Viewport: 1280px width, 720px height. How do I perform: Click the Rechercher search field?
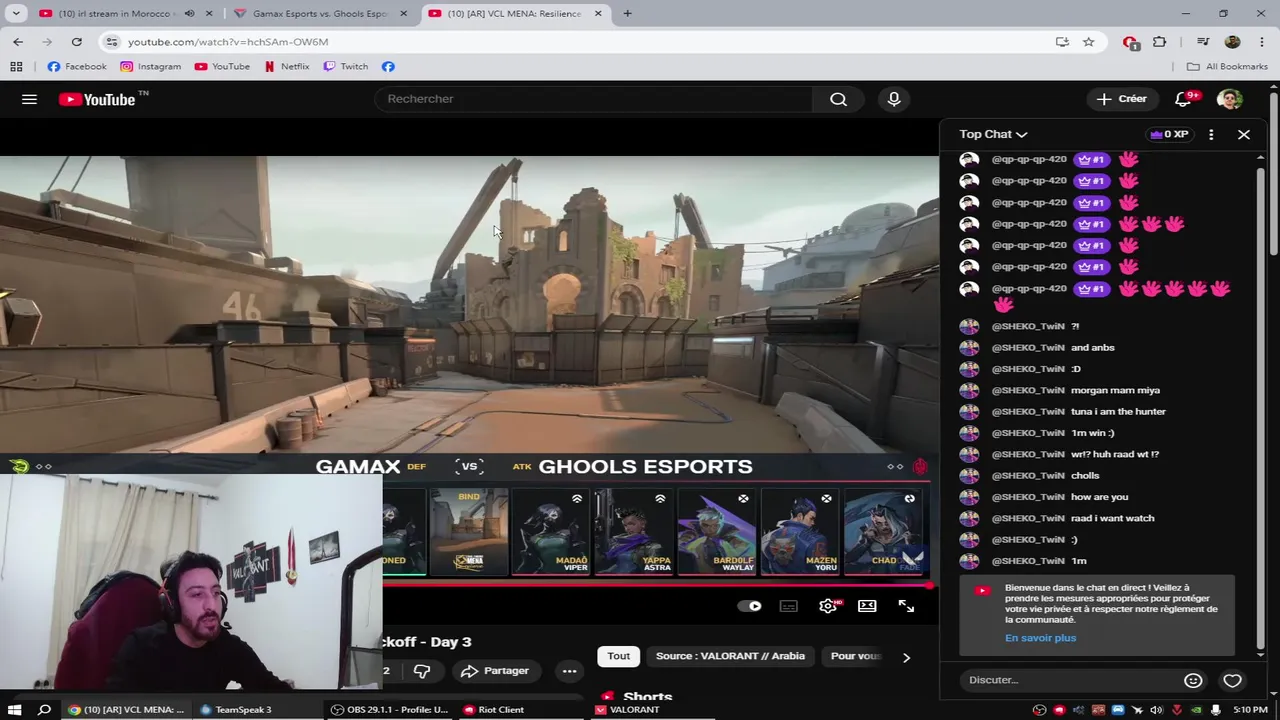click(595, 99)
